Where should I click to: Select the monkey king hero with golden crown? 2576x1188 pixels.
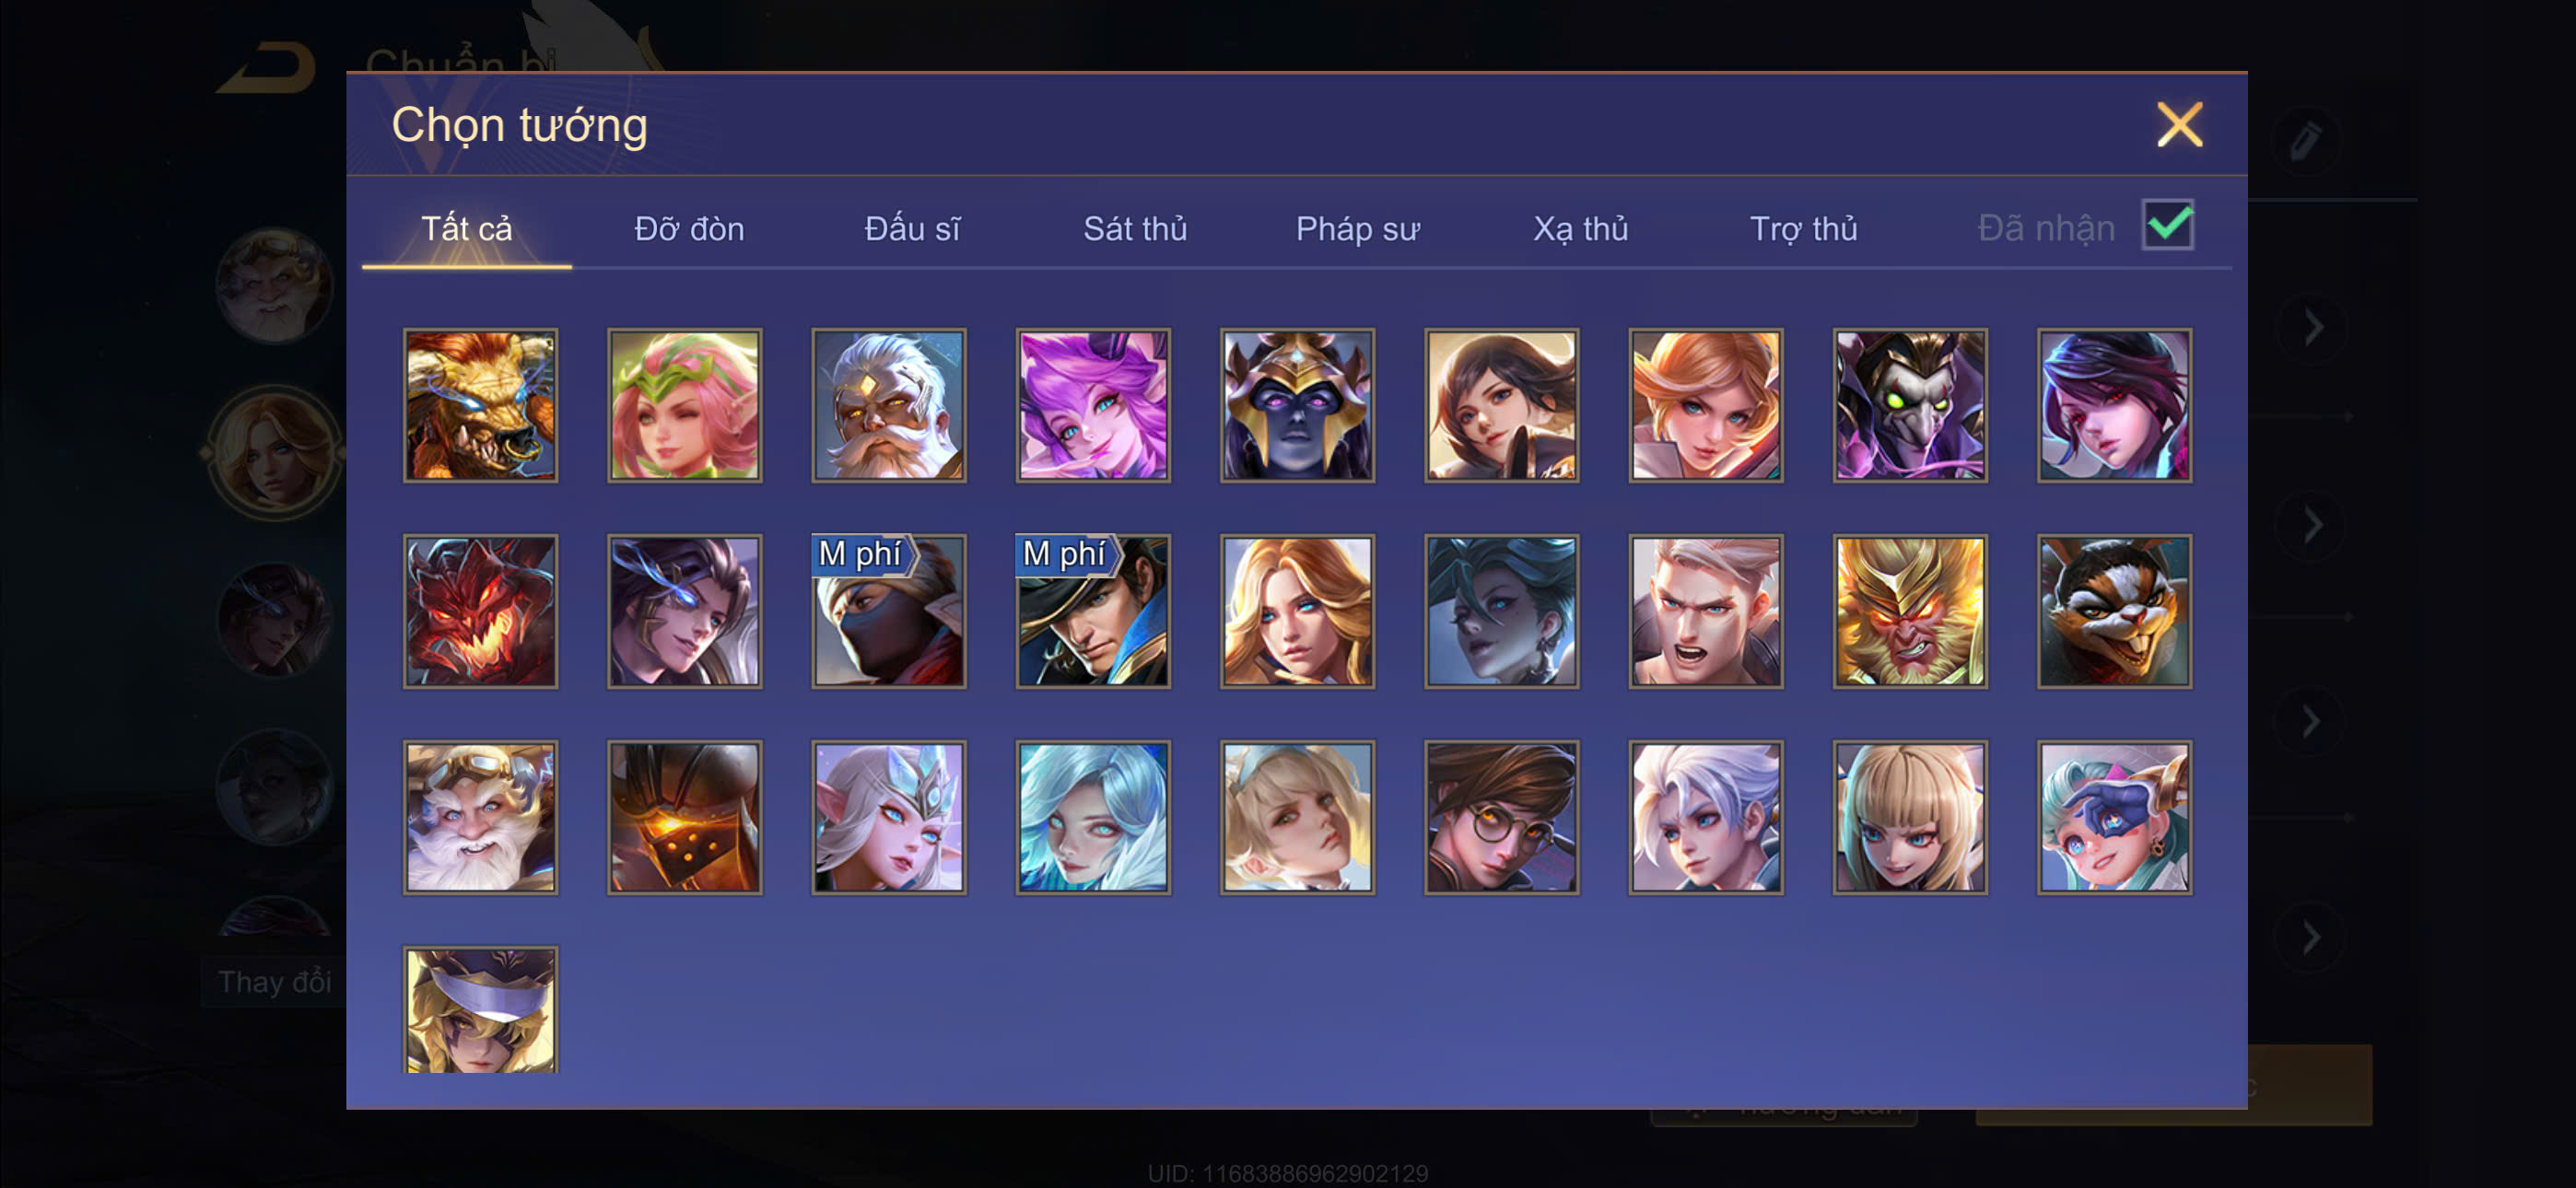click(1910, 611)
